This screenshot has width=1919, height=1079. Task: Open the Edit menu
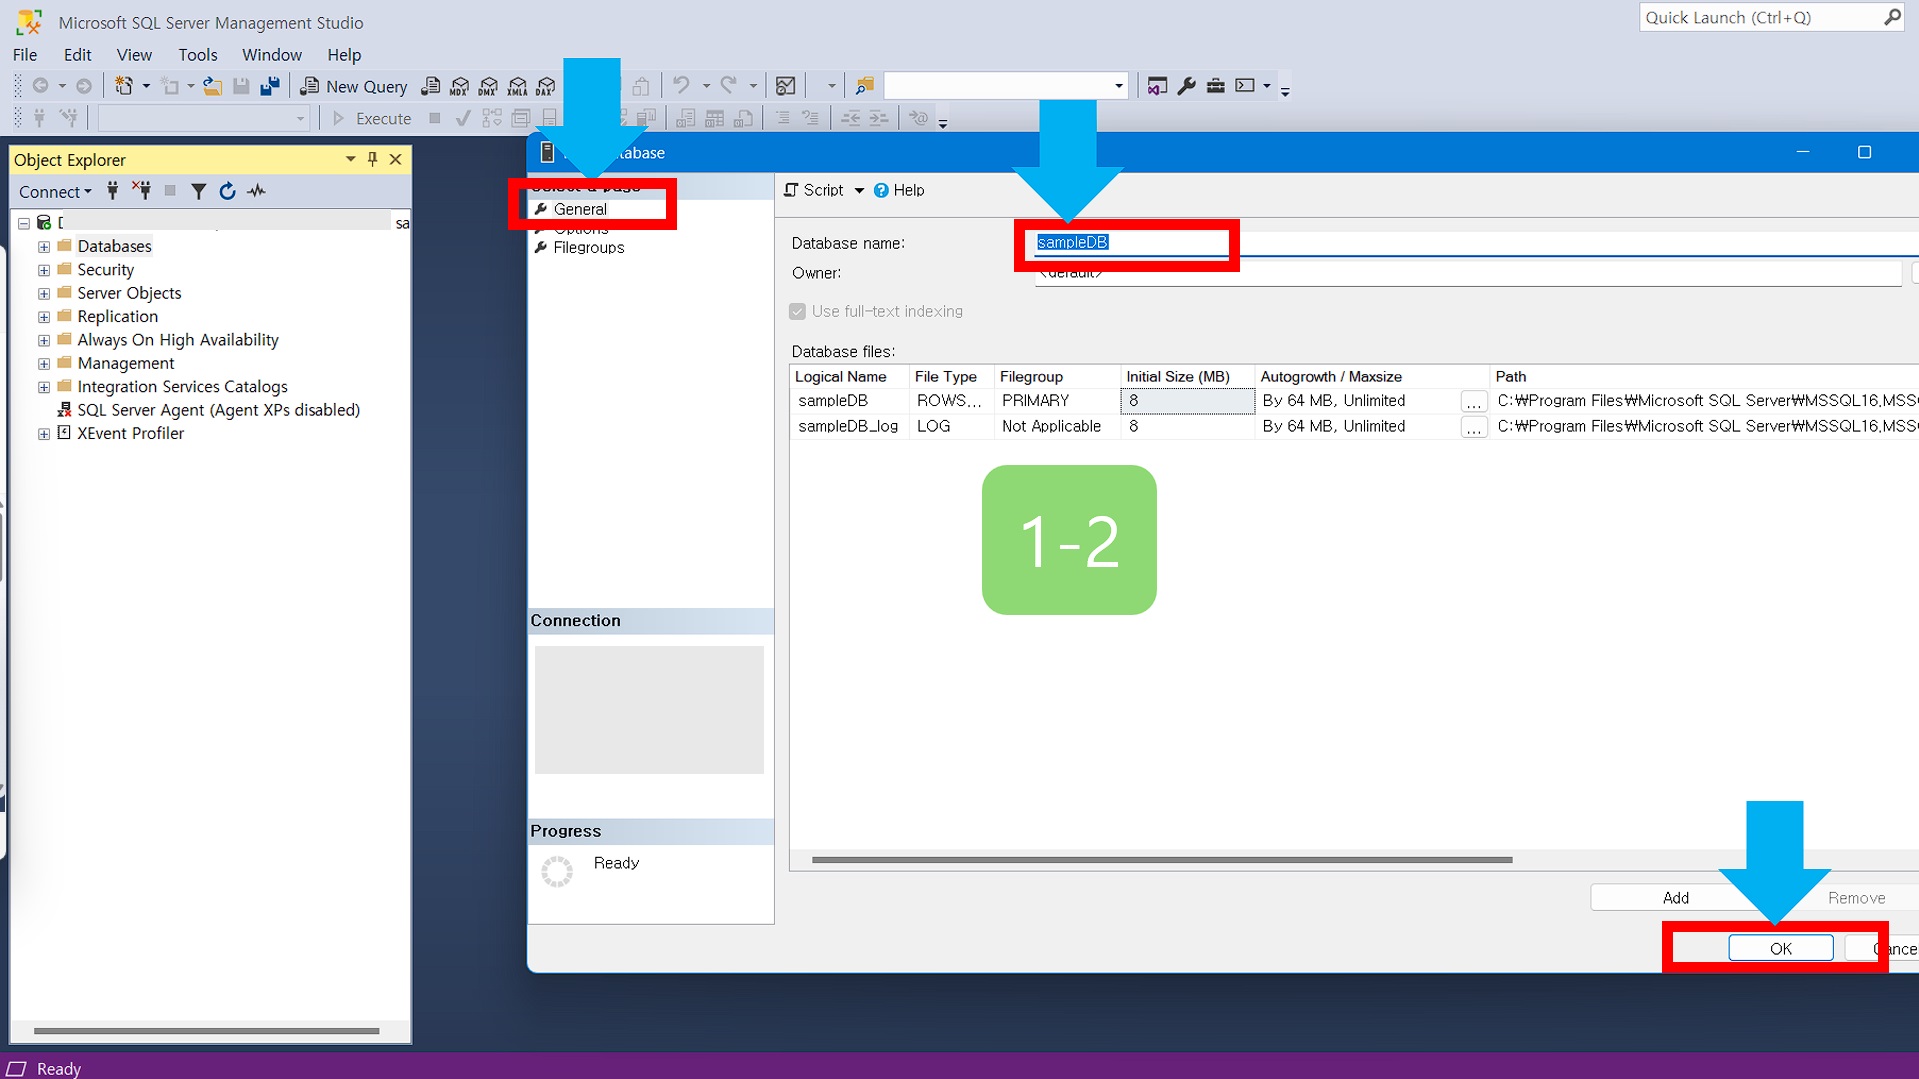pos(77,55)
